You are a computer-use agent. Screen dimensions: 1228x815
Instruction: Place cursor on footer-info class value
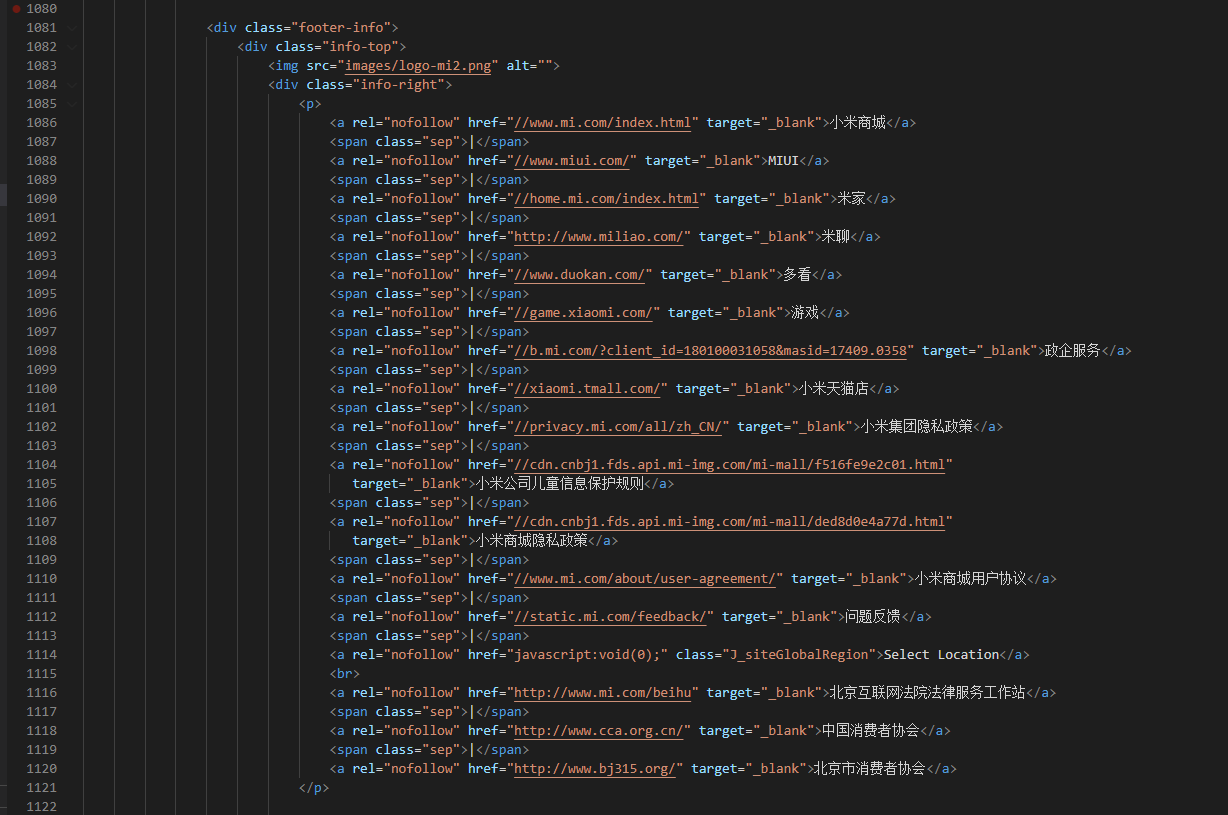(x=340, y=27)
